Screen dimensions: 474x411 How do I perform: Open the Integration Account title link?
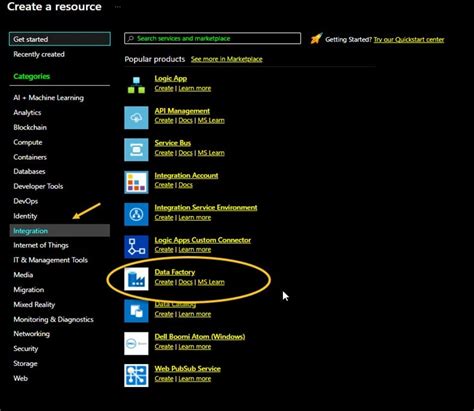pyautogui.click(x=186, y=175)
